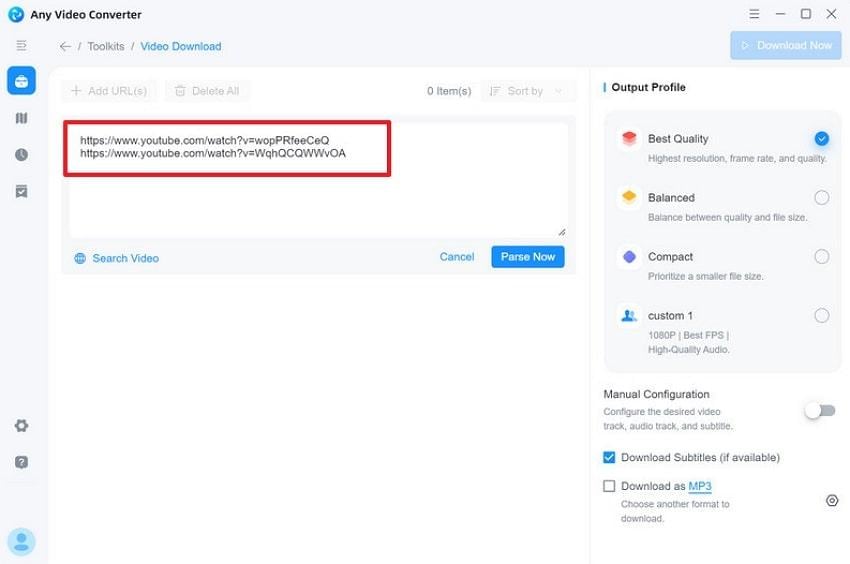Open the hamburger menu in title bar
850x564 pixels.
754,14
